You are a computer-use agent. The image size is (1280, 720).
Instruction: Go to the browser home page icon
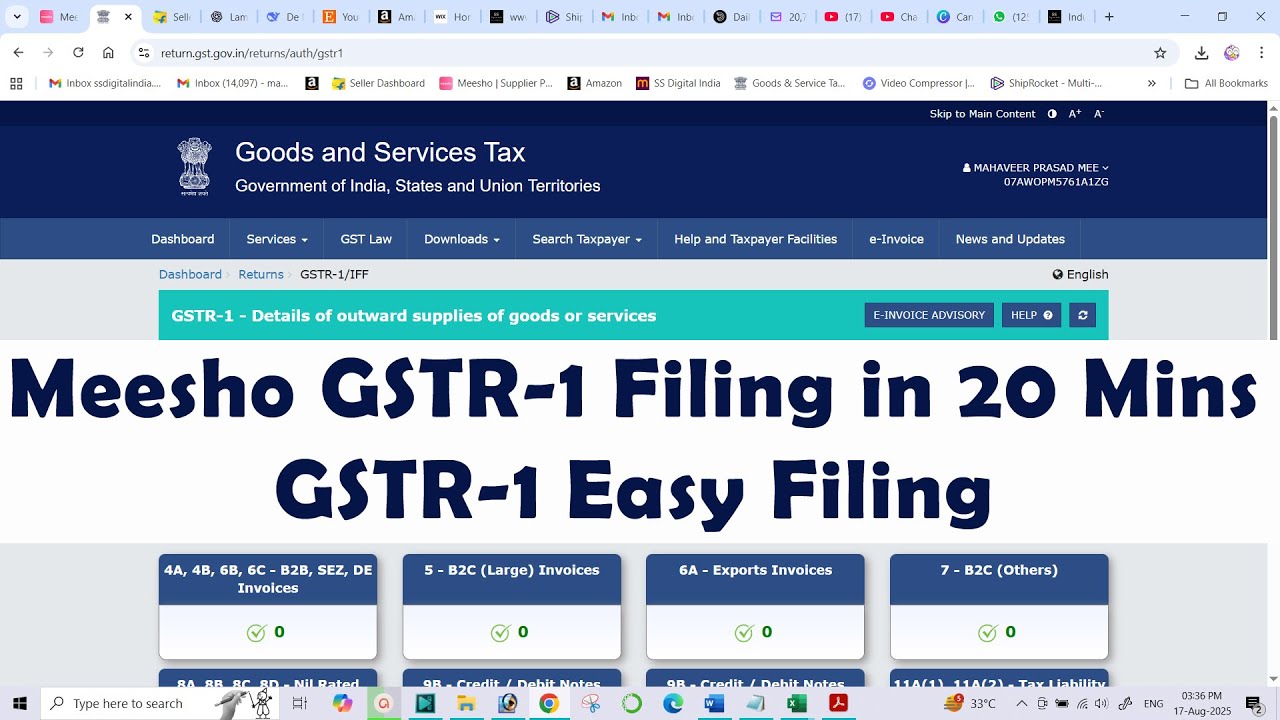(x=108, y=53)
